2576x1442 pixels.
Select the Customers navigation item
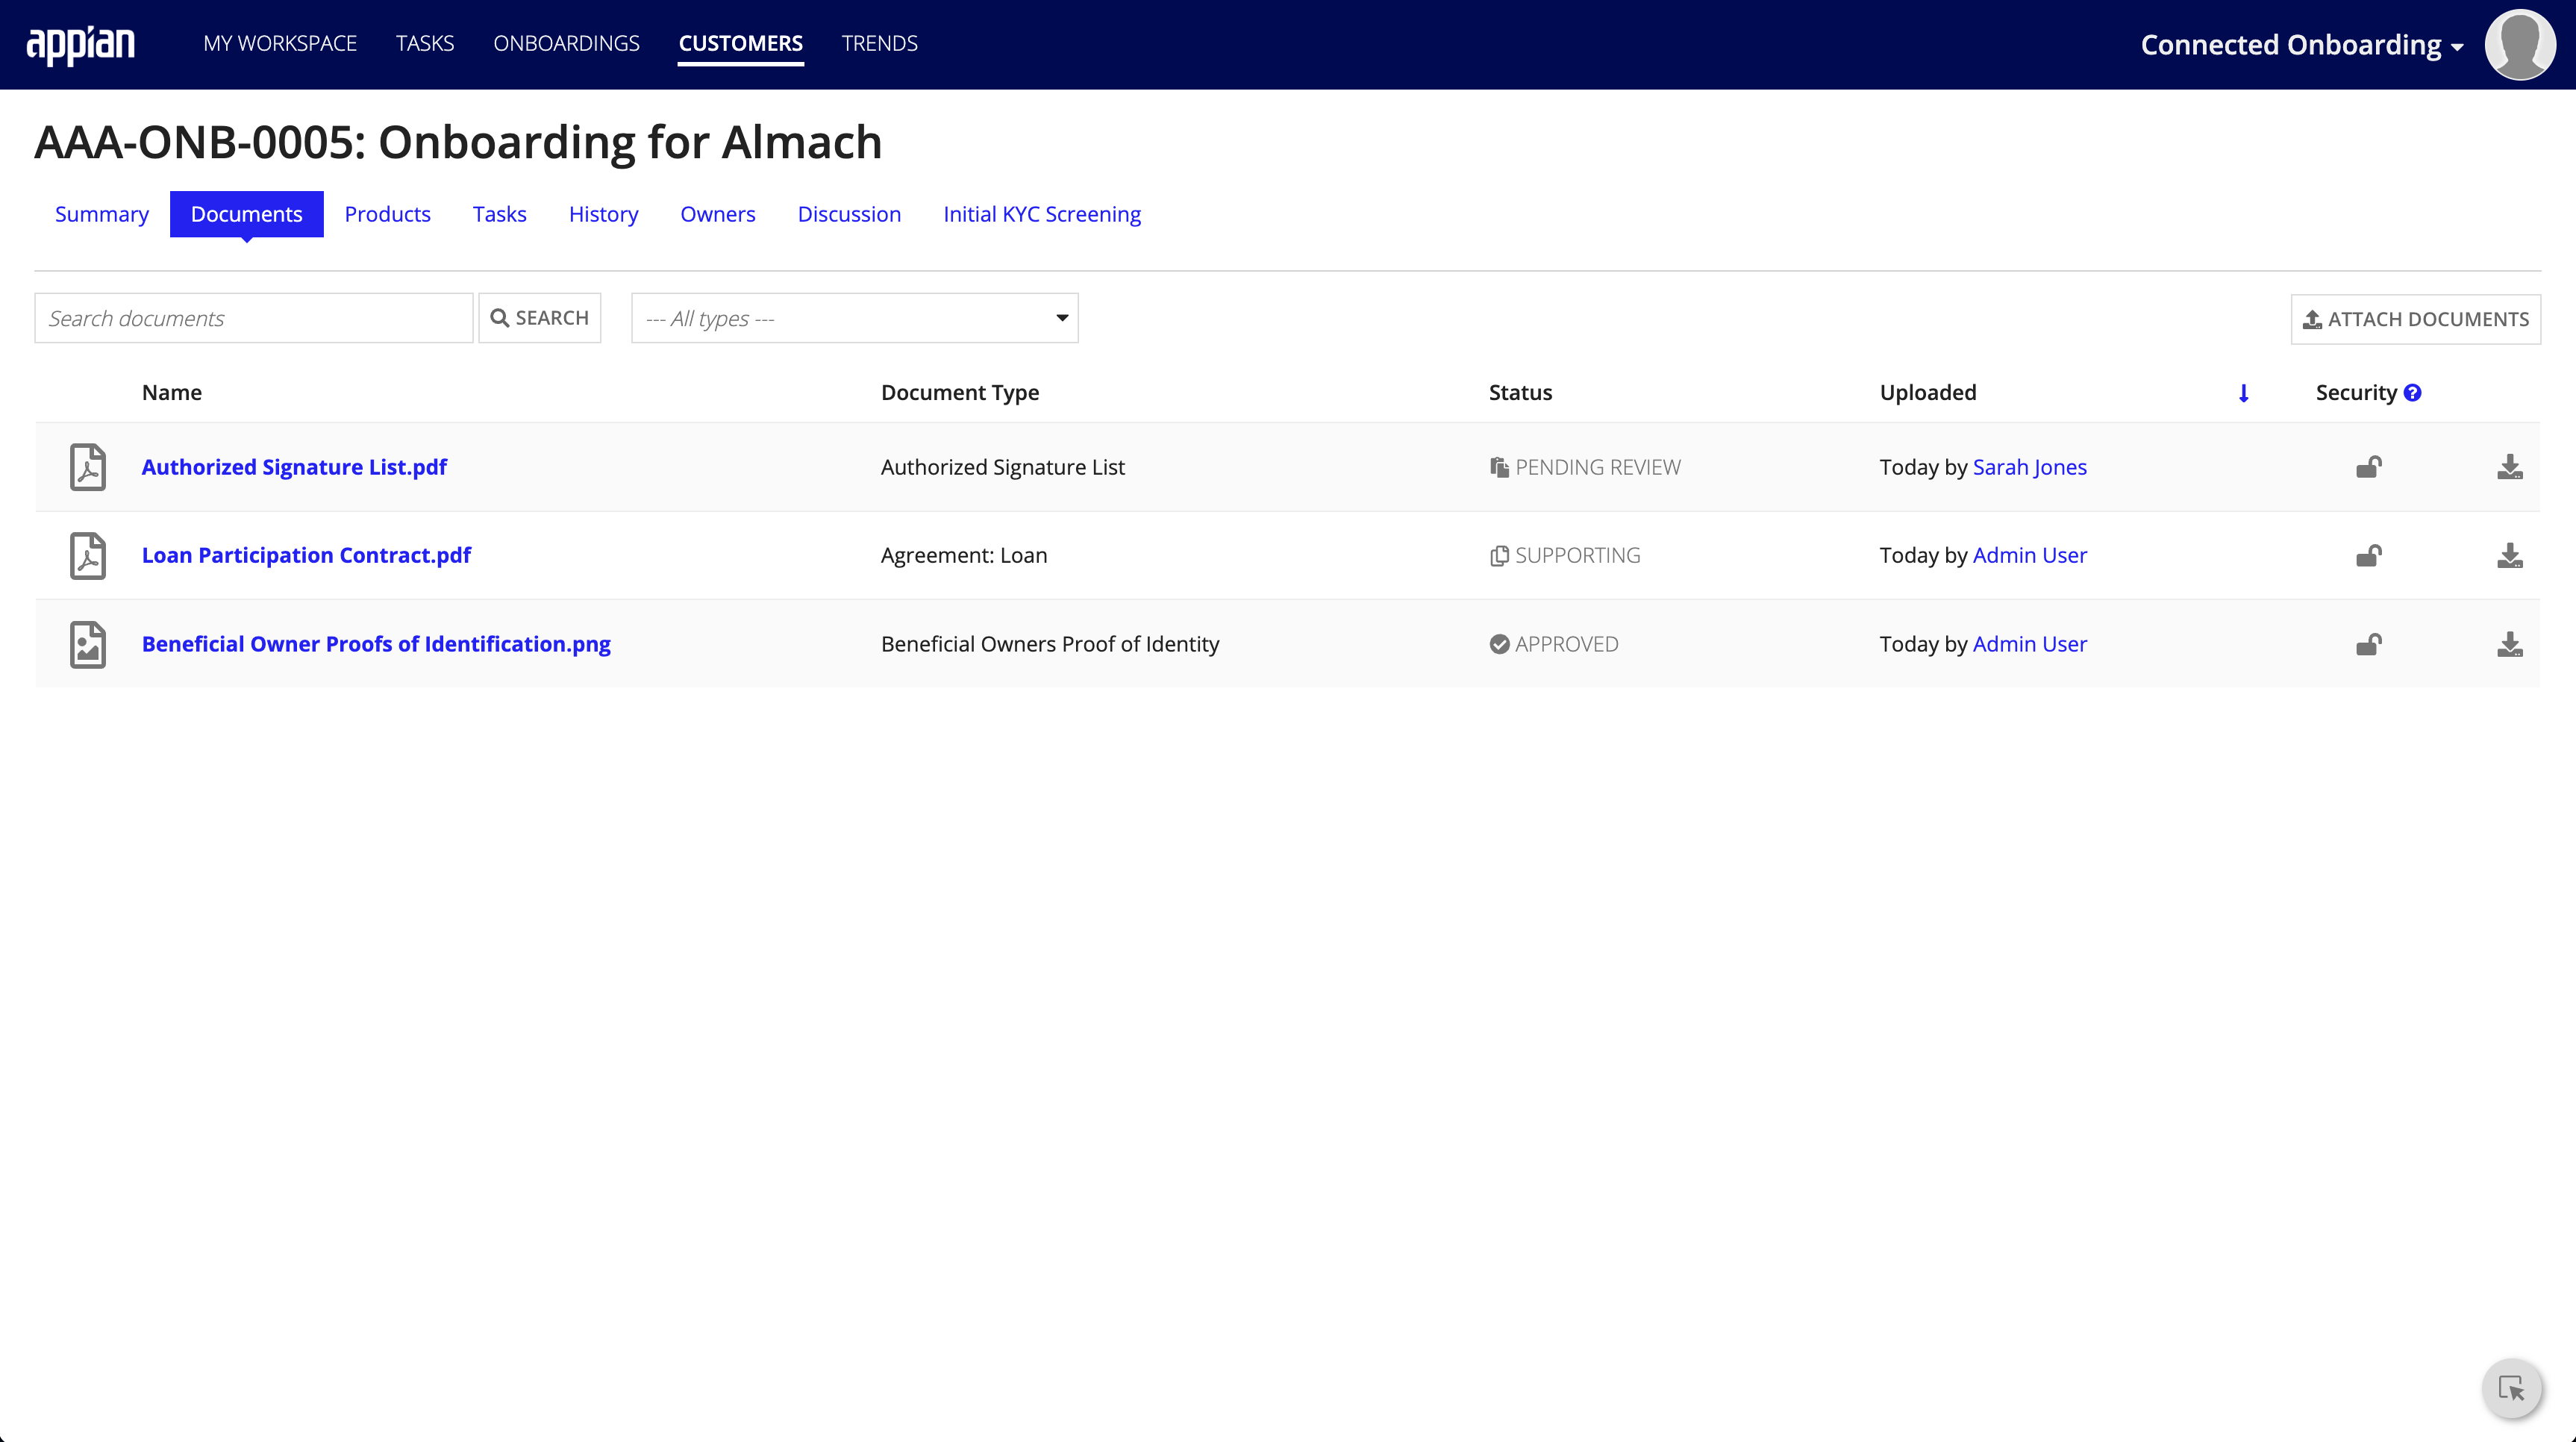click(741, 43)
